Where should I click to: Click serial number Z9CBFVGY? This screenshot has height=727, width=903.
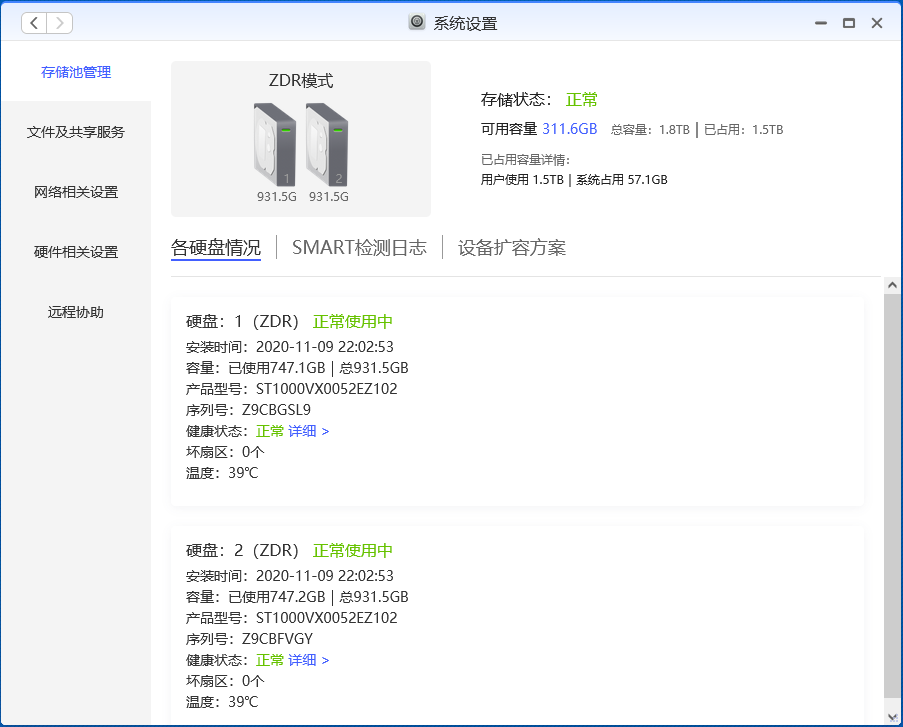[x=278, y=639]
